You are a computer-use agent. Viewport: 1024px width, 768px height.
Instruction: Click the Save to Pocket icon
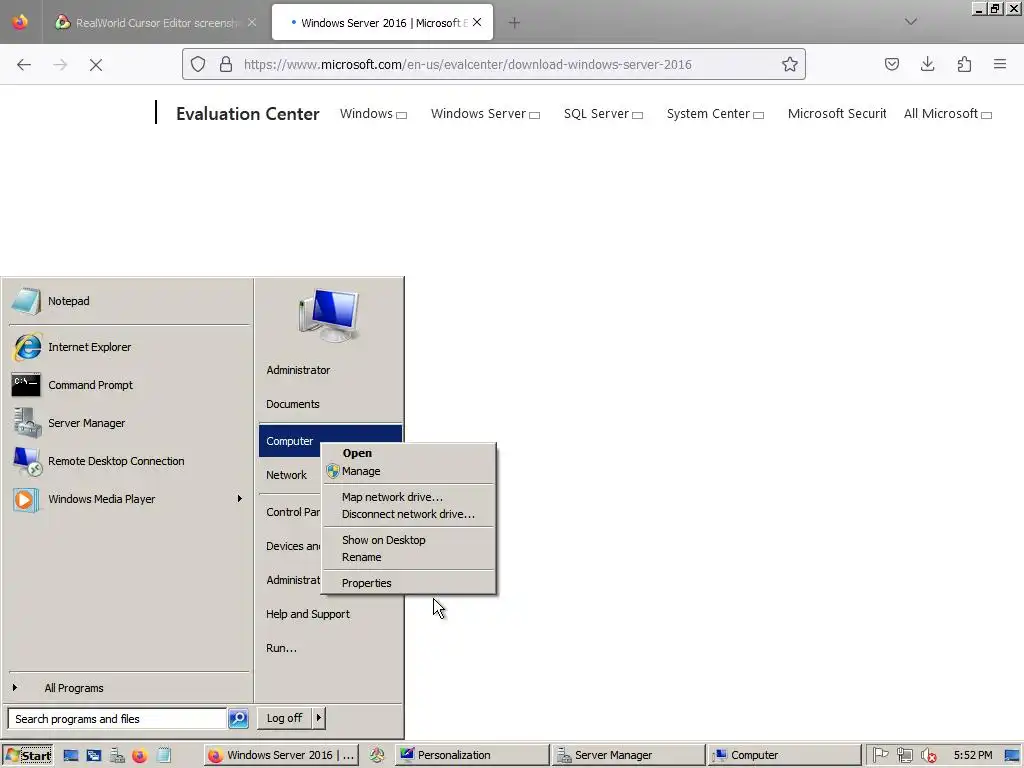(x=892, y=64)
